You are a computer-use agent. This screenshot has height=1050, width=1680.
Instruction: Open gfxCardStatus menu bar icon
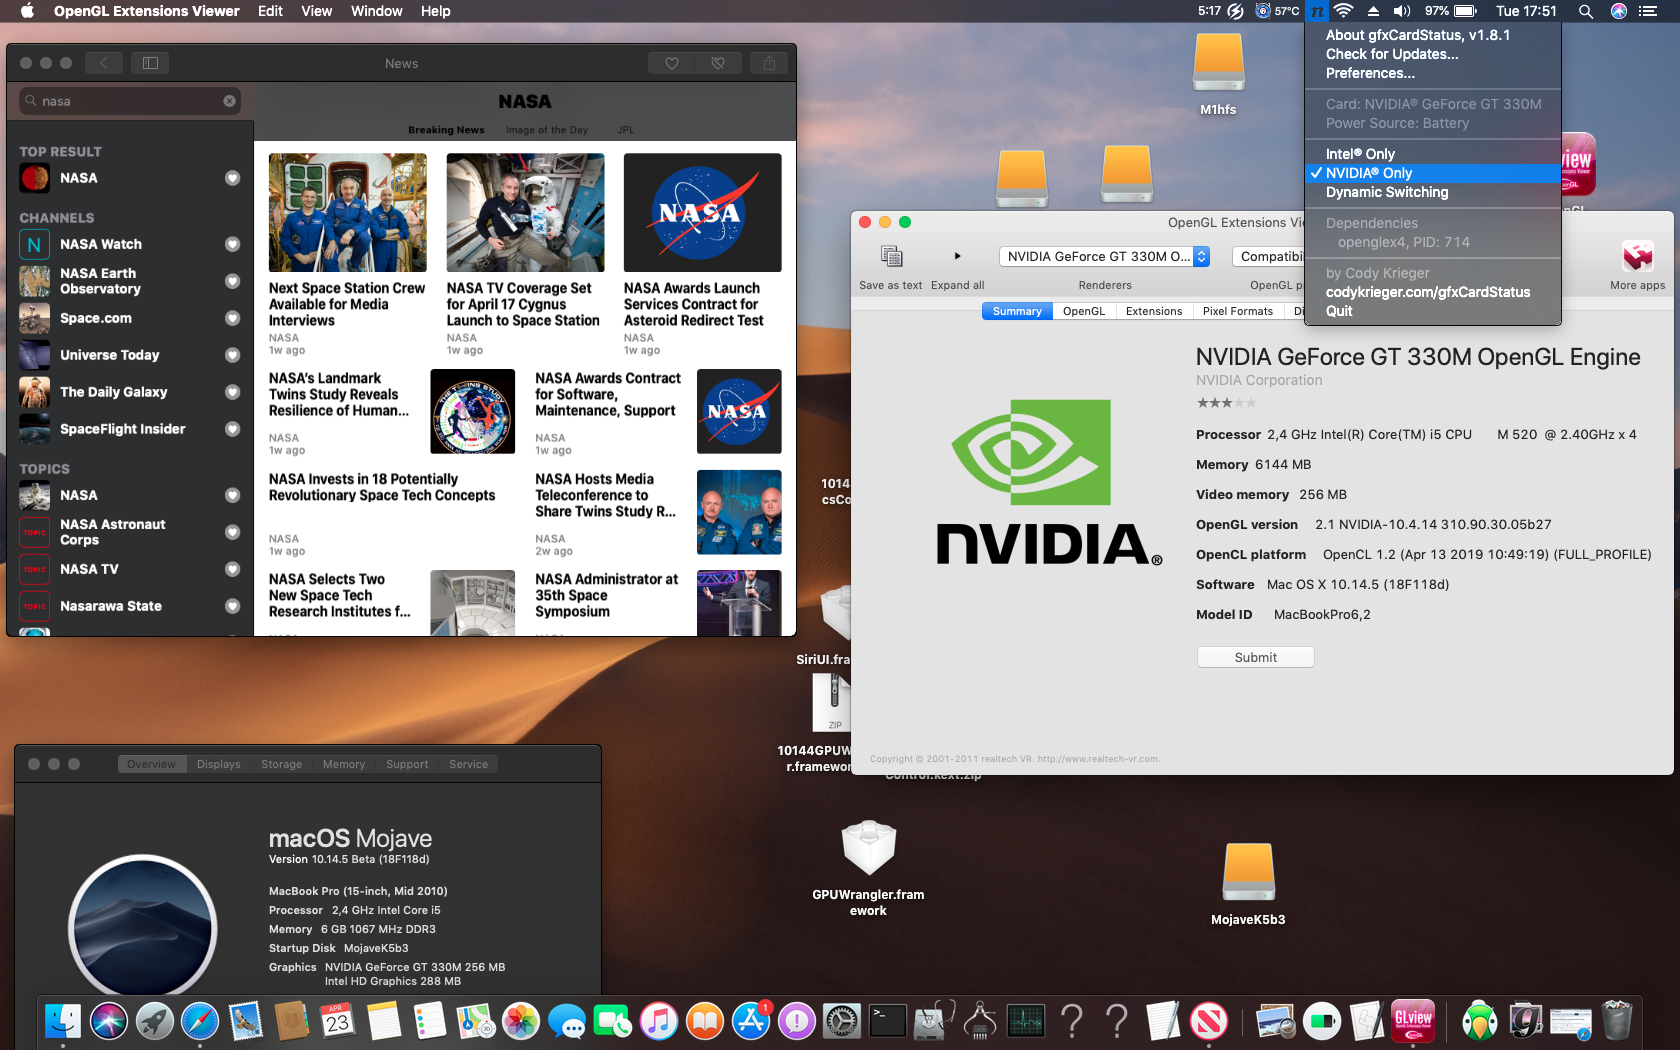pos(1317,11)
